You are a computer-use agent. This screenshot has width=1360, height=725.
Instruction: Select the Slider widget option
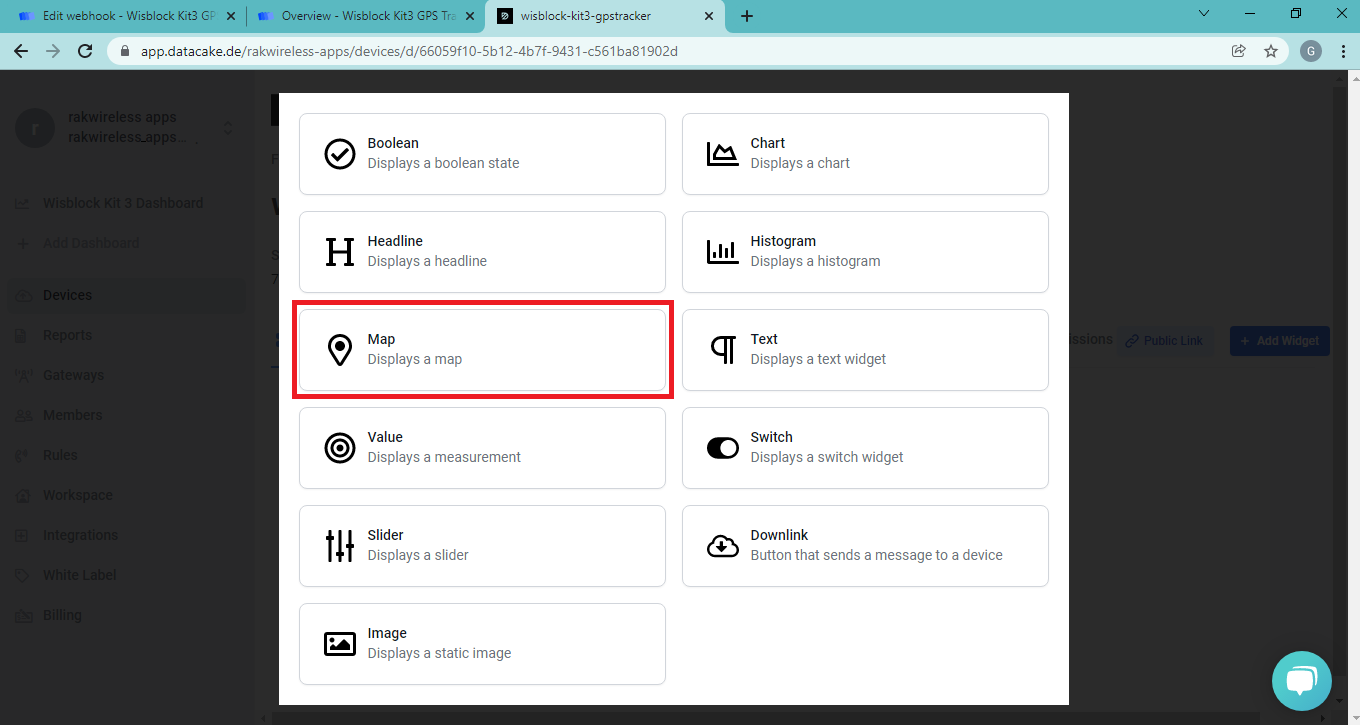tap(482, 546)
